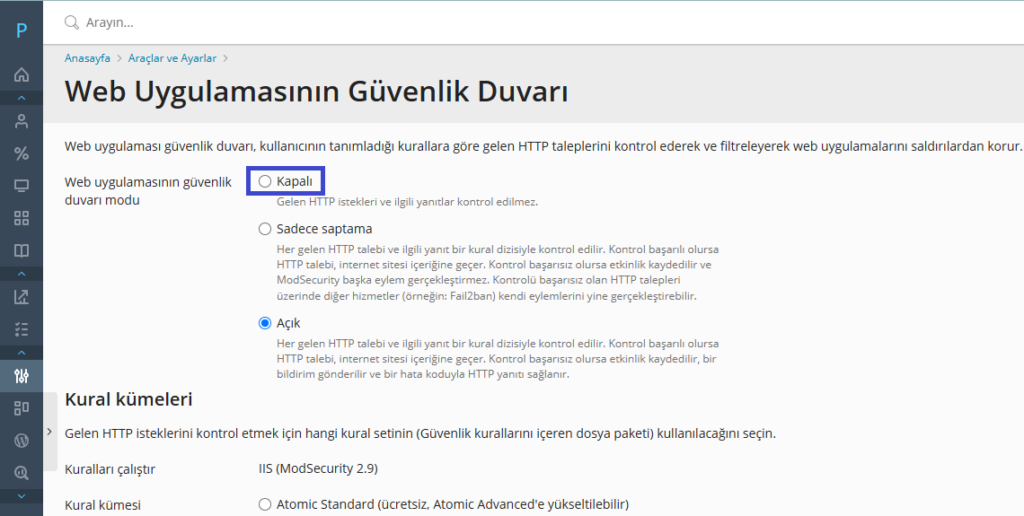1024x516 pixels.
Task: Open the Home icon in sidebar
Action: point(21,75)
